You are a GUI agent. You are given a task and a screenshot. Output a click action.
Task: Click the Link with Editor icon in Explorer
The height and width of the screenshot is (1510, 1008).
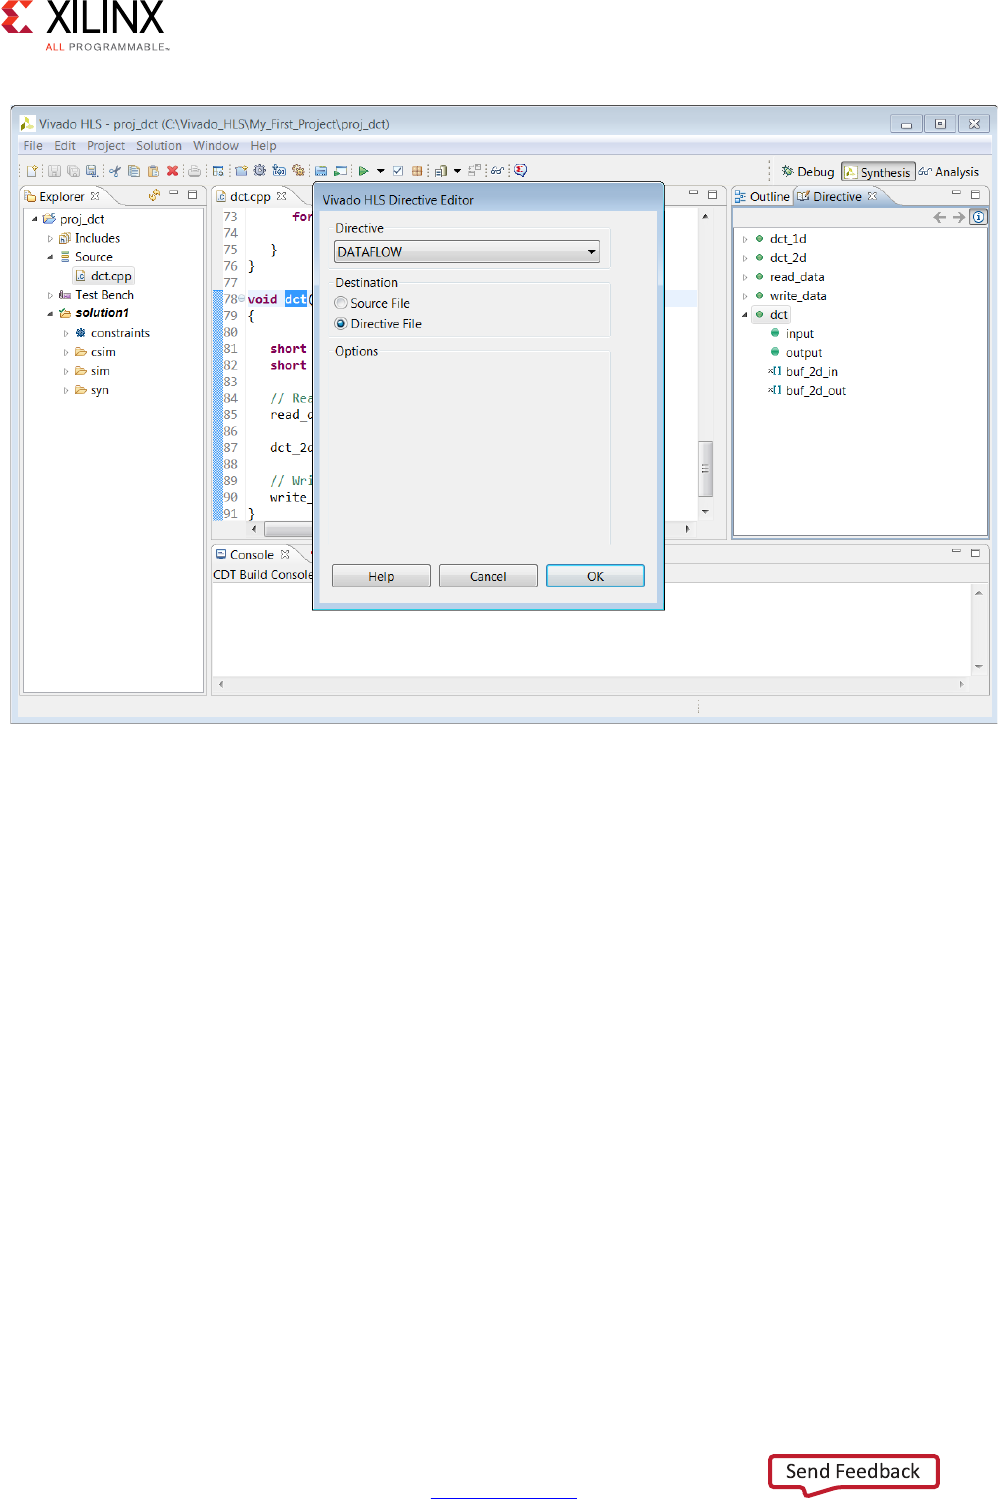tap(154, 195)
